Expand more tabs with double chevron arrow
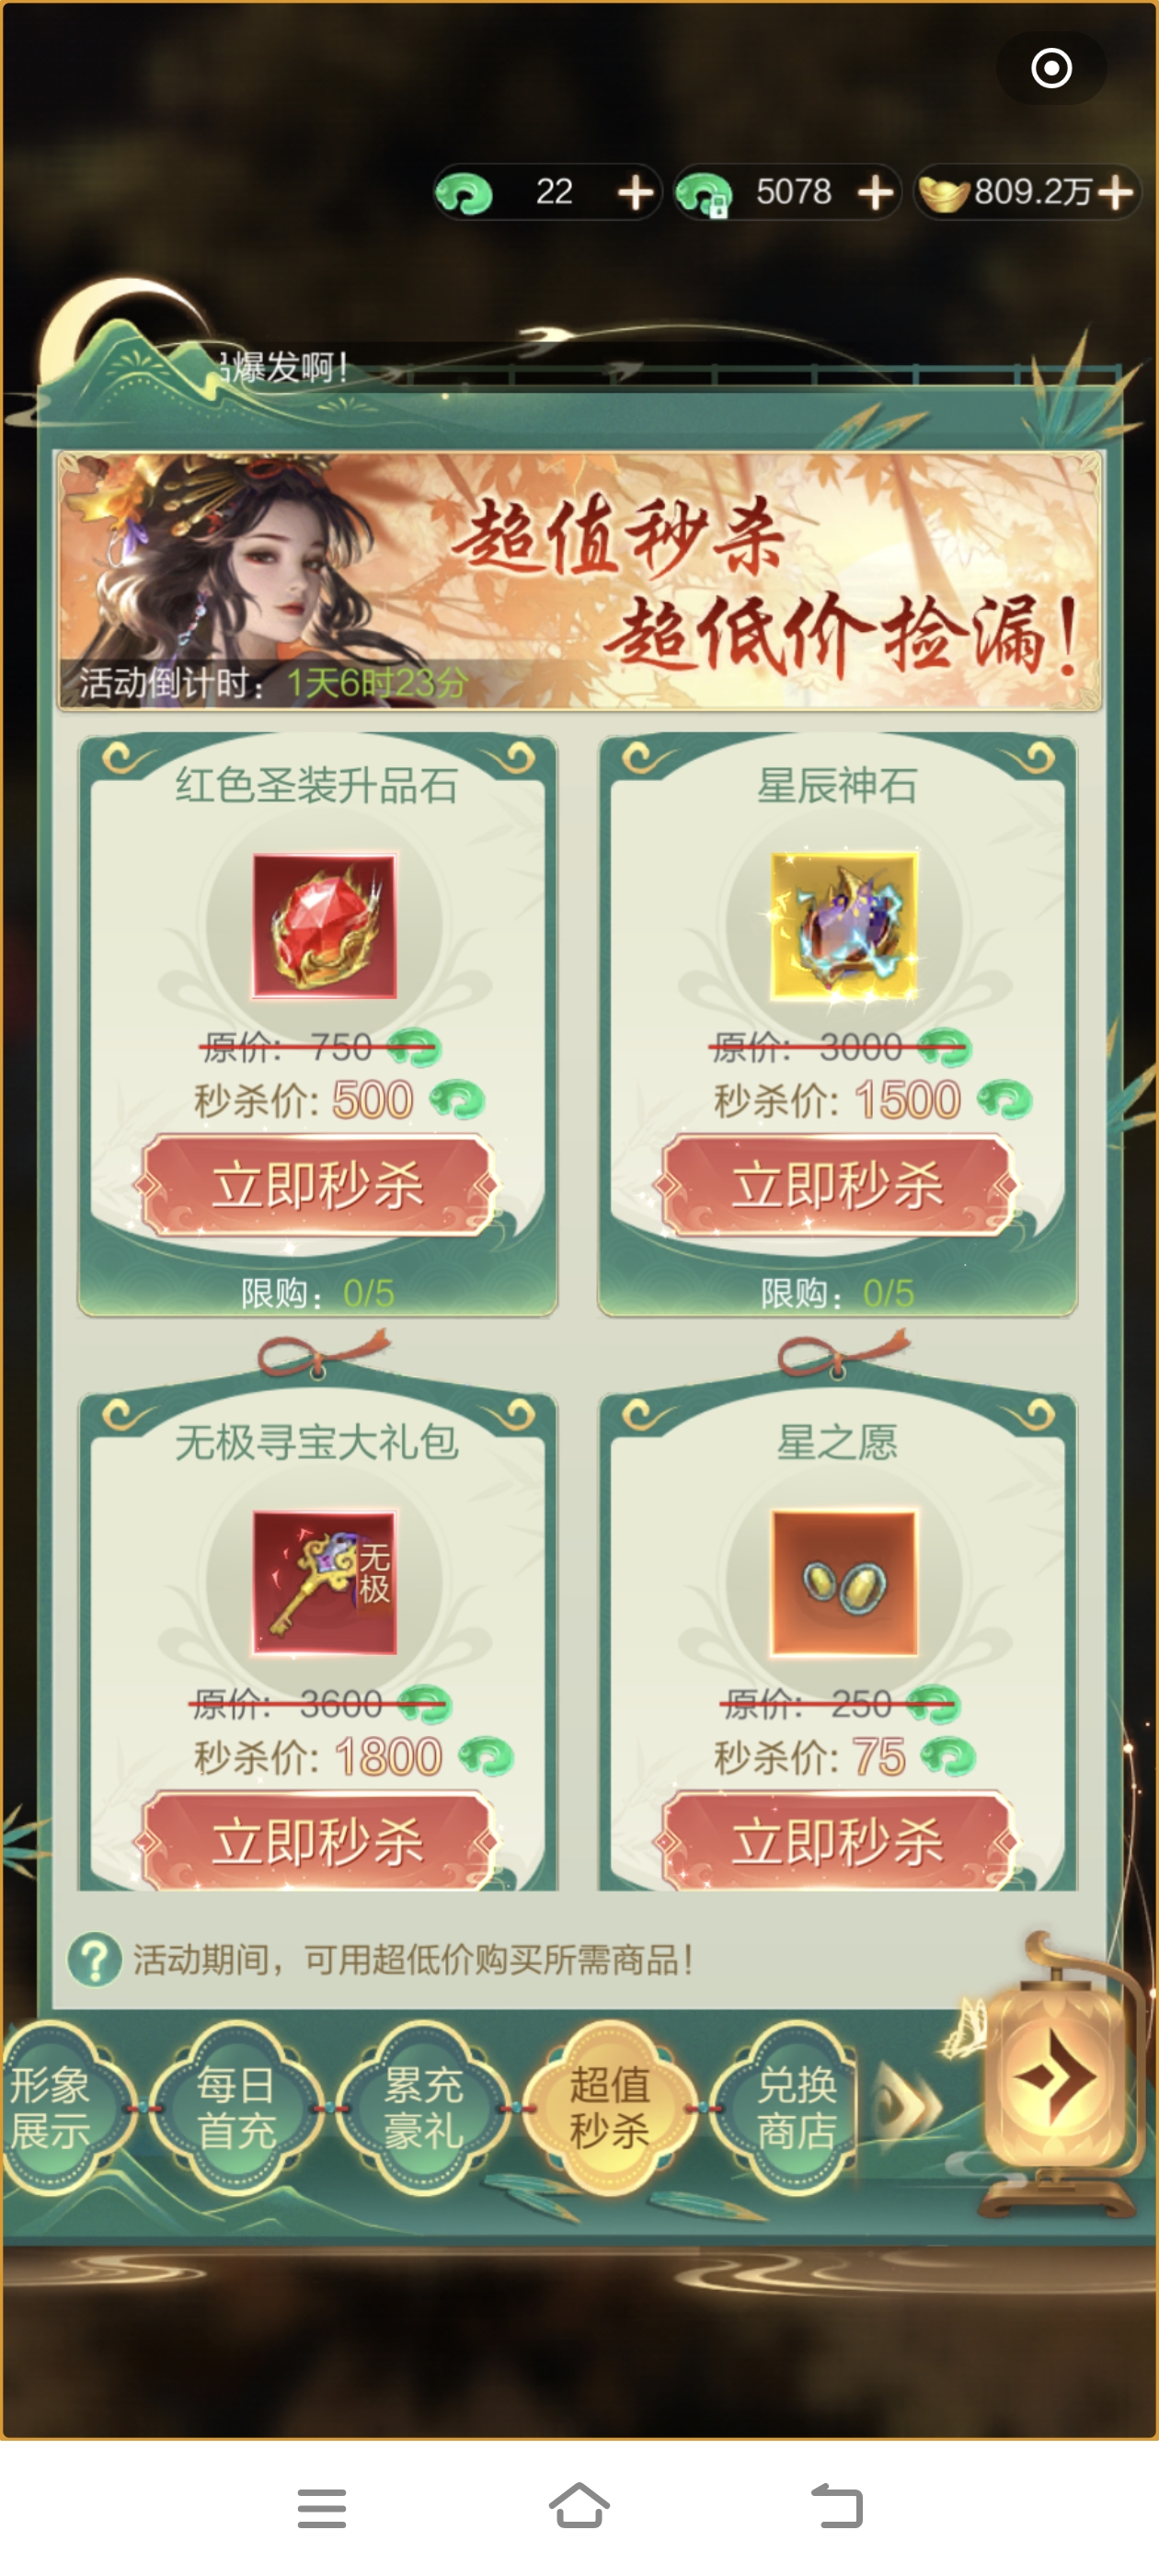 coord(907,2106)
